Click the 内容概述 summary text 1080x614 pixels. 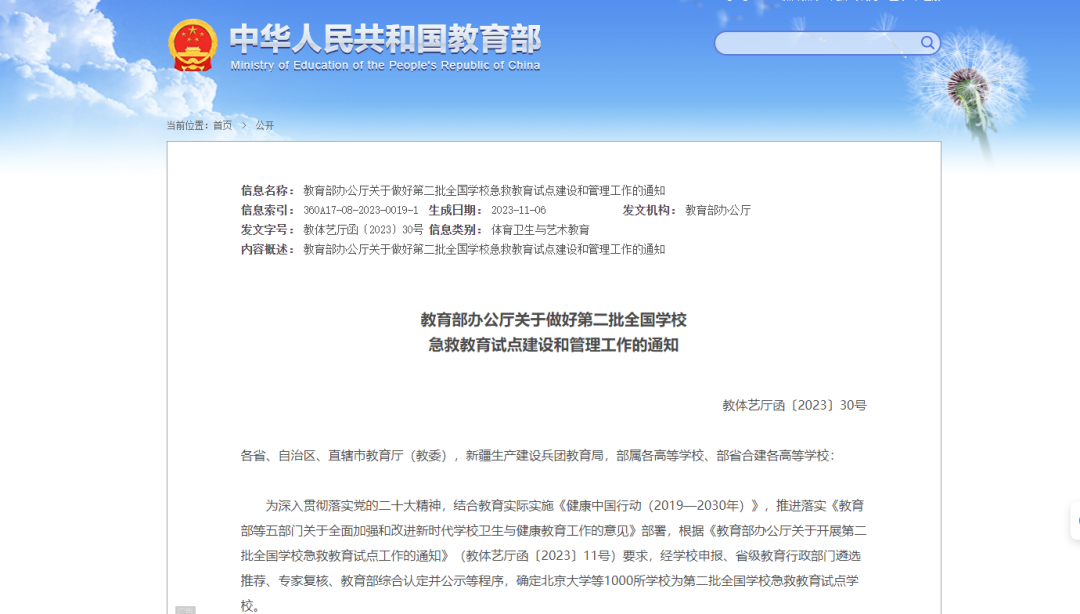(484, 249)
